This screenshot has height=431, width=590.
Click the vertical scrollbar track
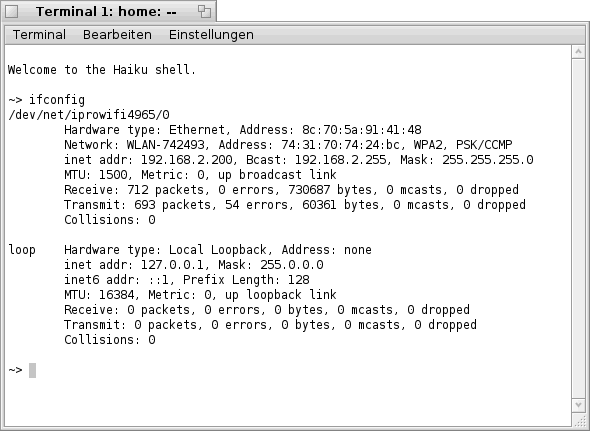[x=578, y=228]
